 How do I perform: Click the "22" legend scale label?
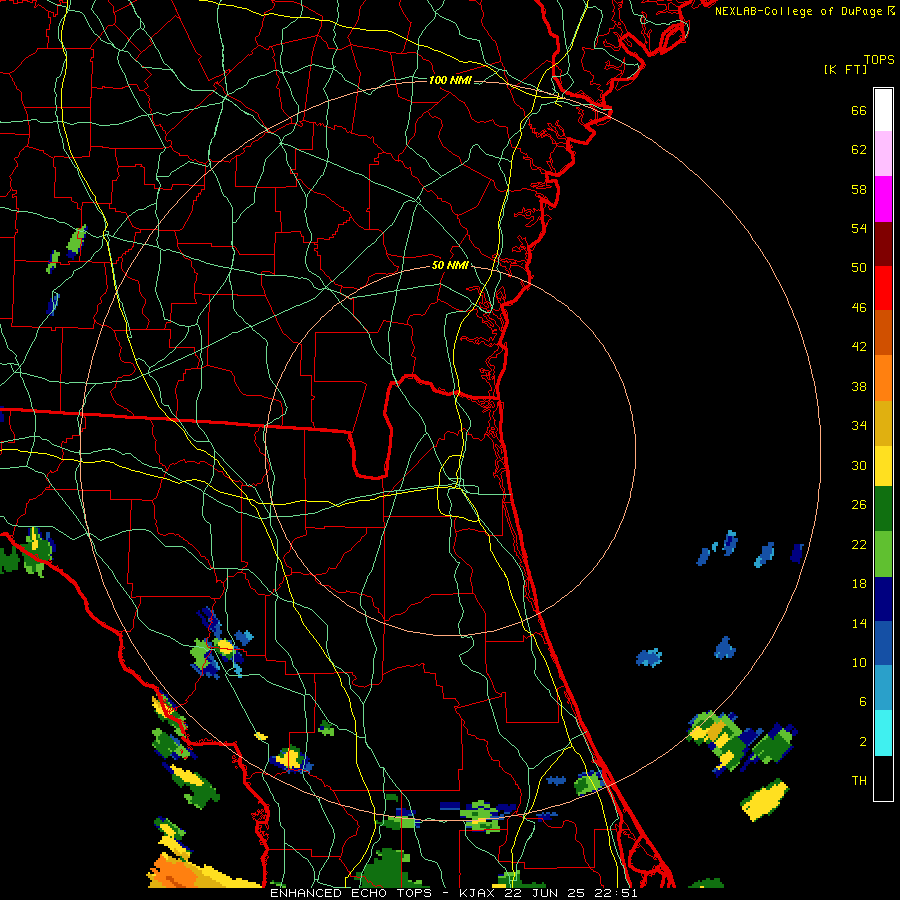859,544
